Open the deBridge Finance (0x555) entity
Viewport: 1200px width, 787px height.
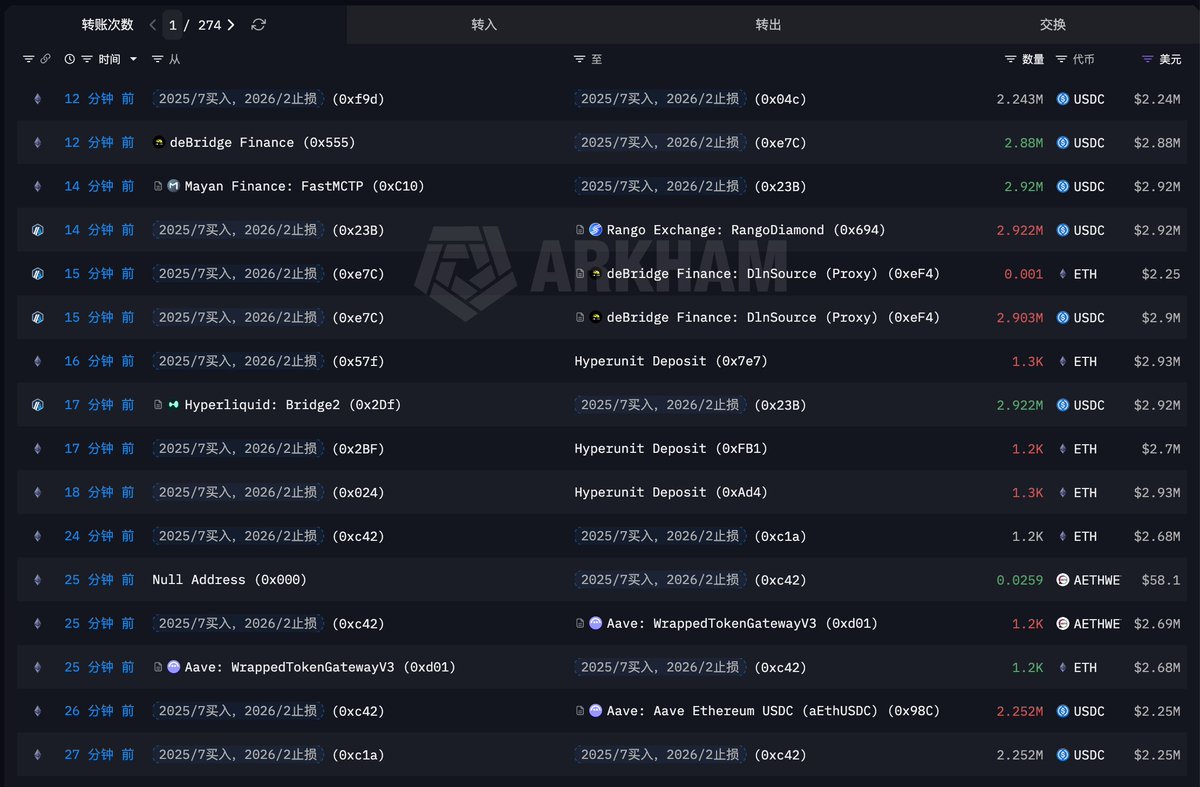[x=262, y=143]
